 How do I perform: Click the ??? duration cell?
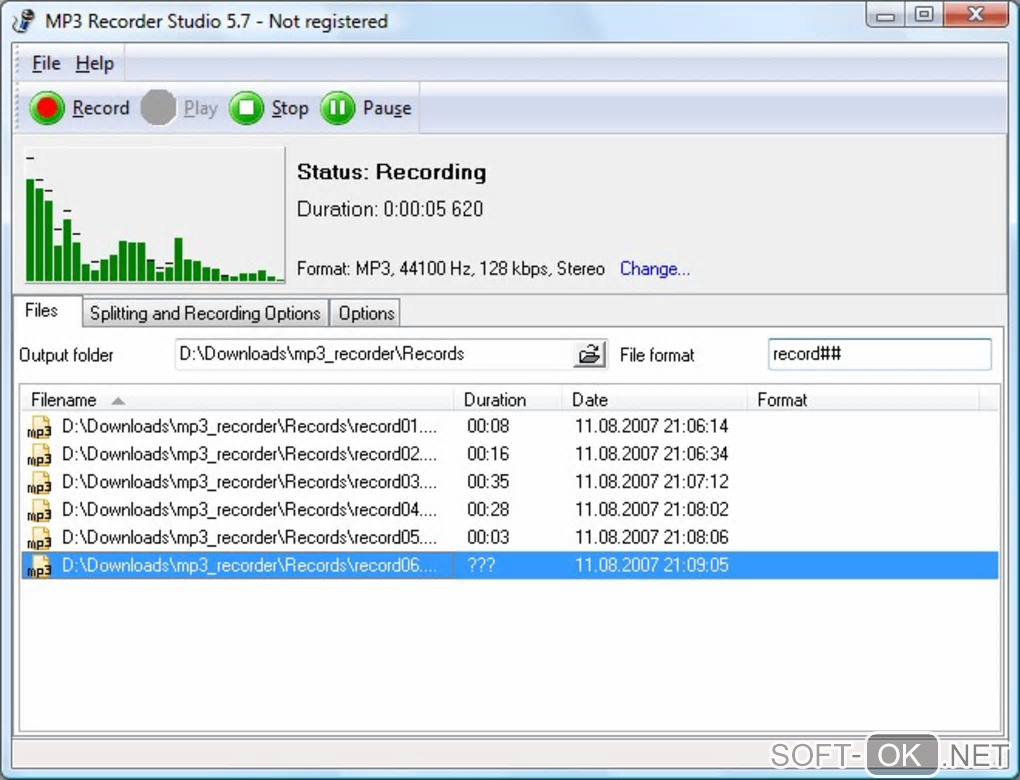click(481, 566)
